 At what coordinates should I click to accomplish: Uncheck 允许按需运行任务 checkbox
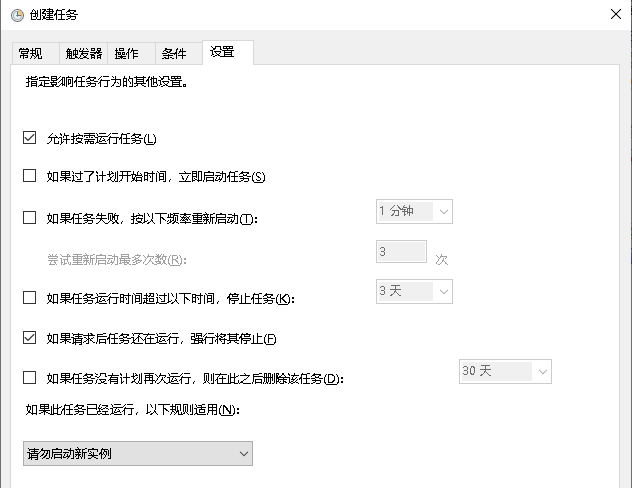tap(29, 138)
